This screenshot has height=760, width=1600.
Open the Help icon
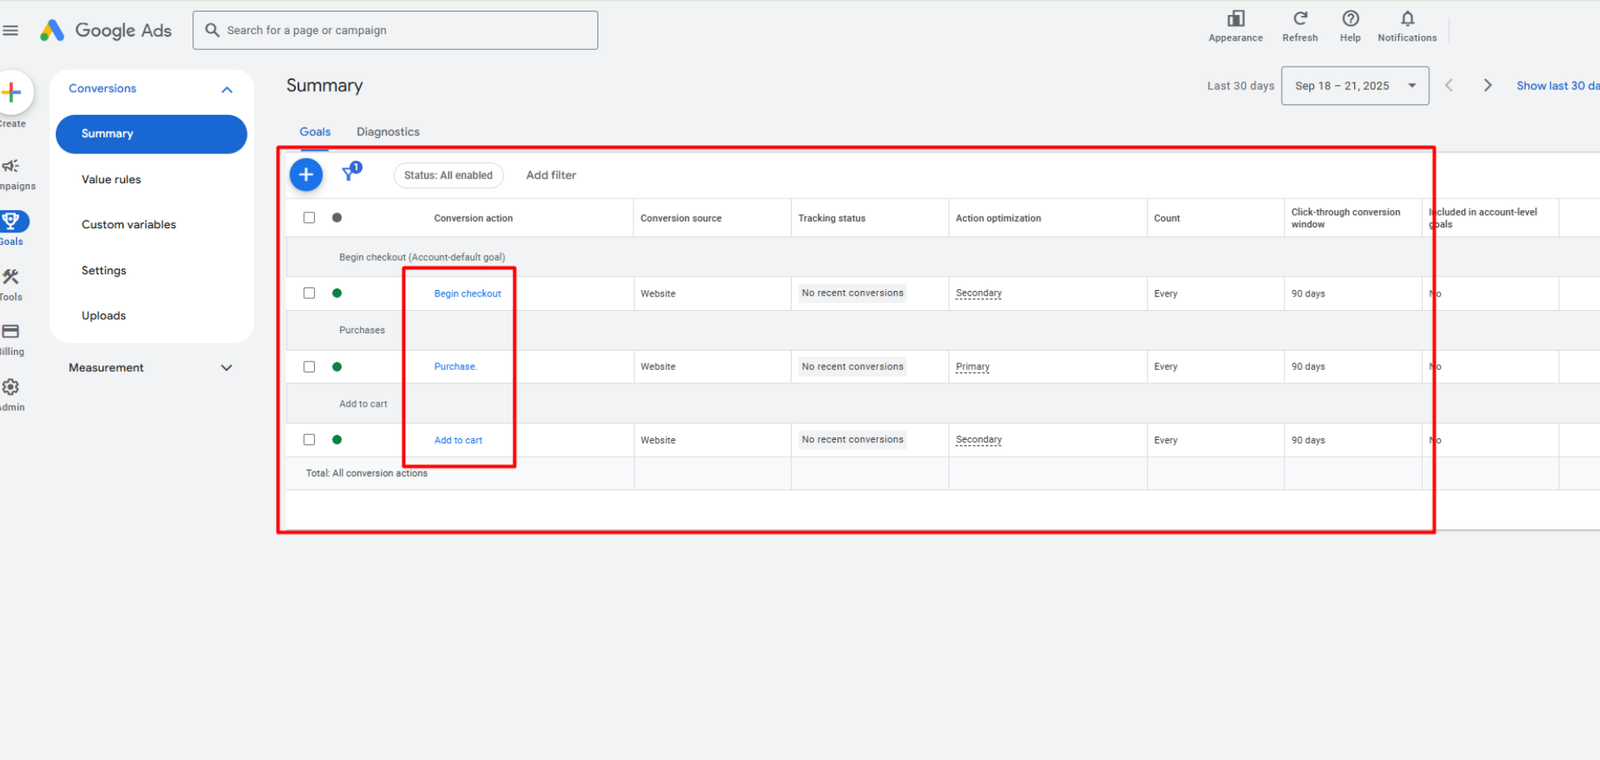1350,19
